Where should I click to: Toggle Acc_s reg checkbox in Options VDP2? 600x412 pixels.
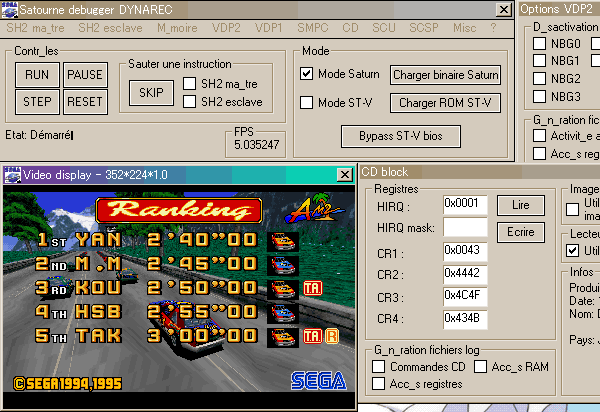pyautogui.click(x=540, y=154)
